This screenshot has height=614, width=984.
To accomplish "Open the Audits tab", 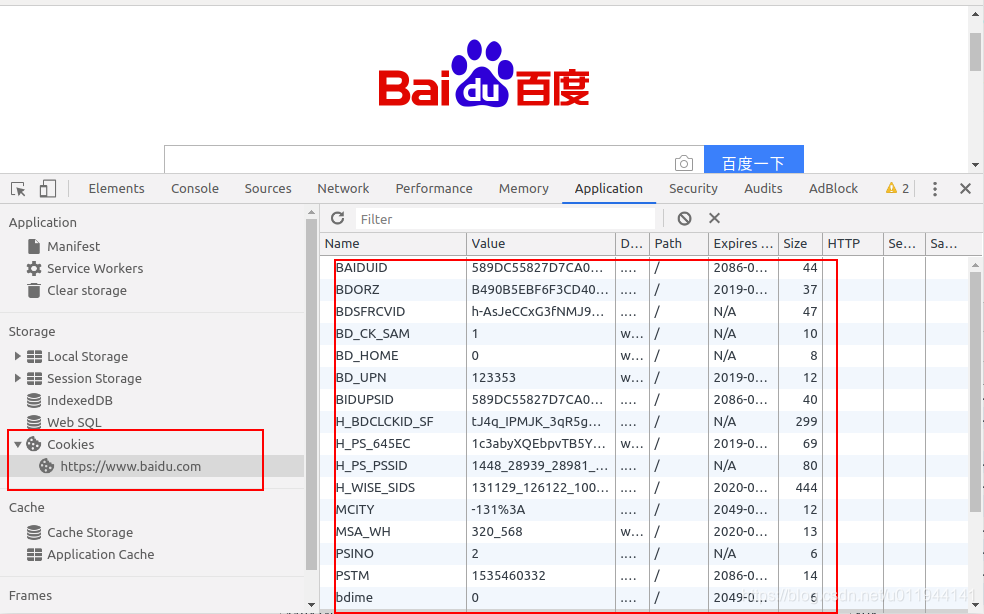I will pos(763,188).
